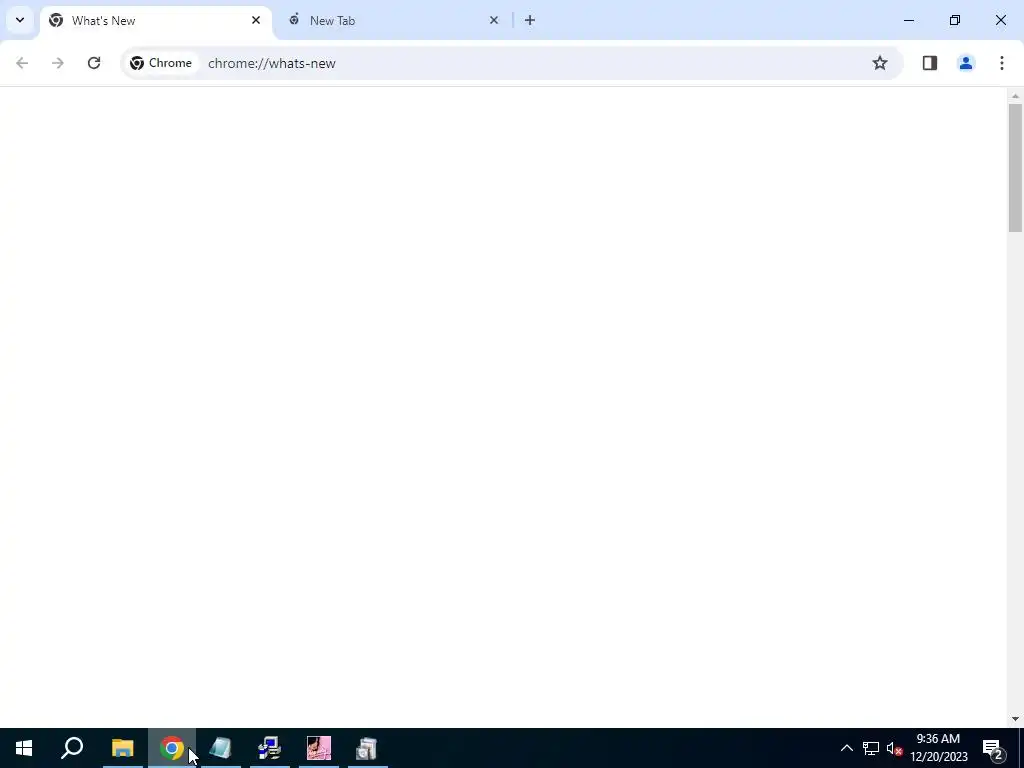Click the scrollbar up arrow
Image resolution: width=1024 pixels, height=768 pixels.
[1015, 97]
